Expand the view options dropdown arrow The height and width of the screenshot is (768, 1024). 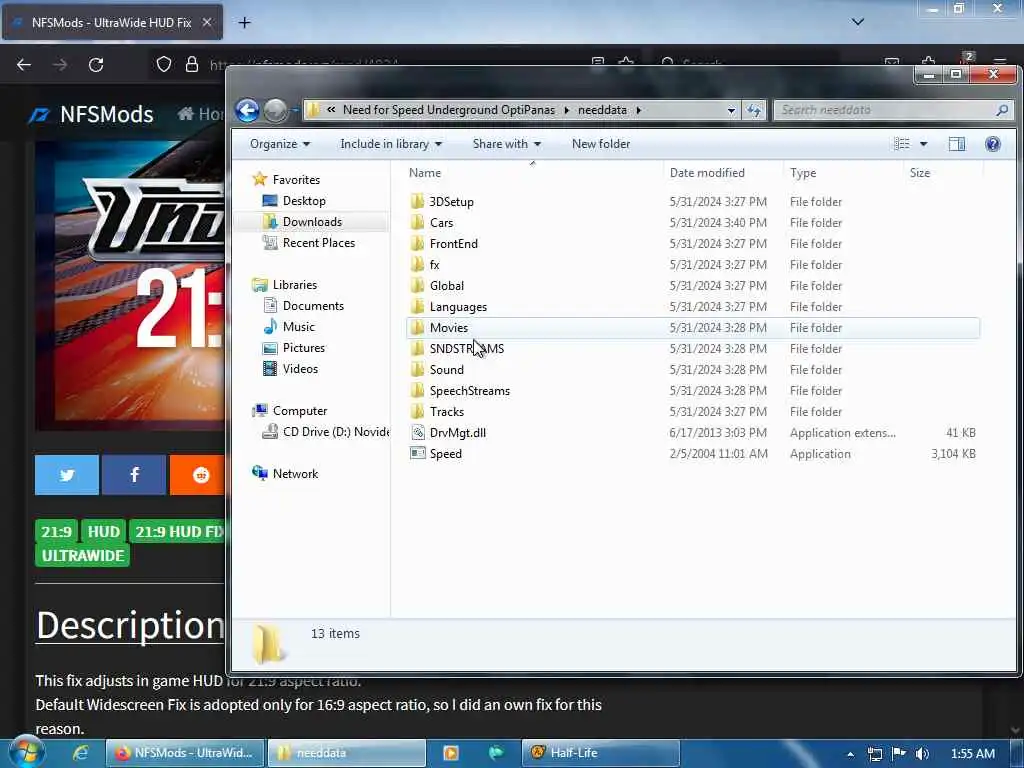pos(923,144)
